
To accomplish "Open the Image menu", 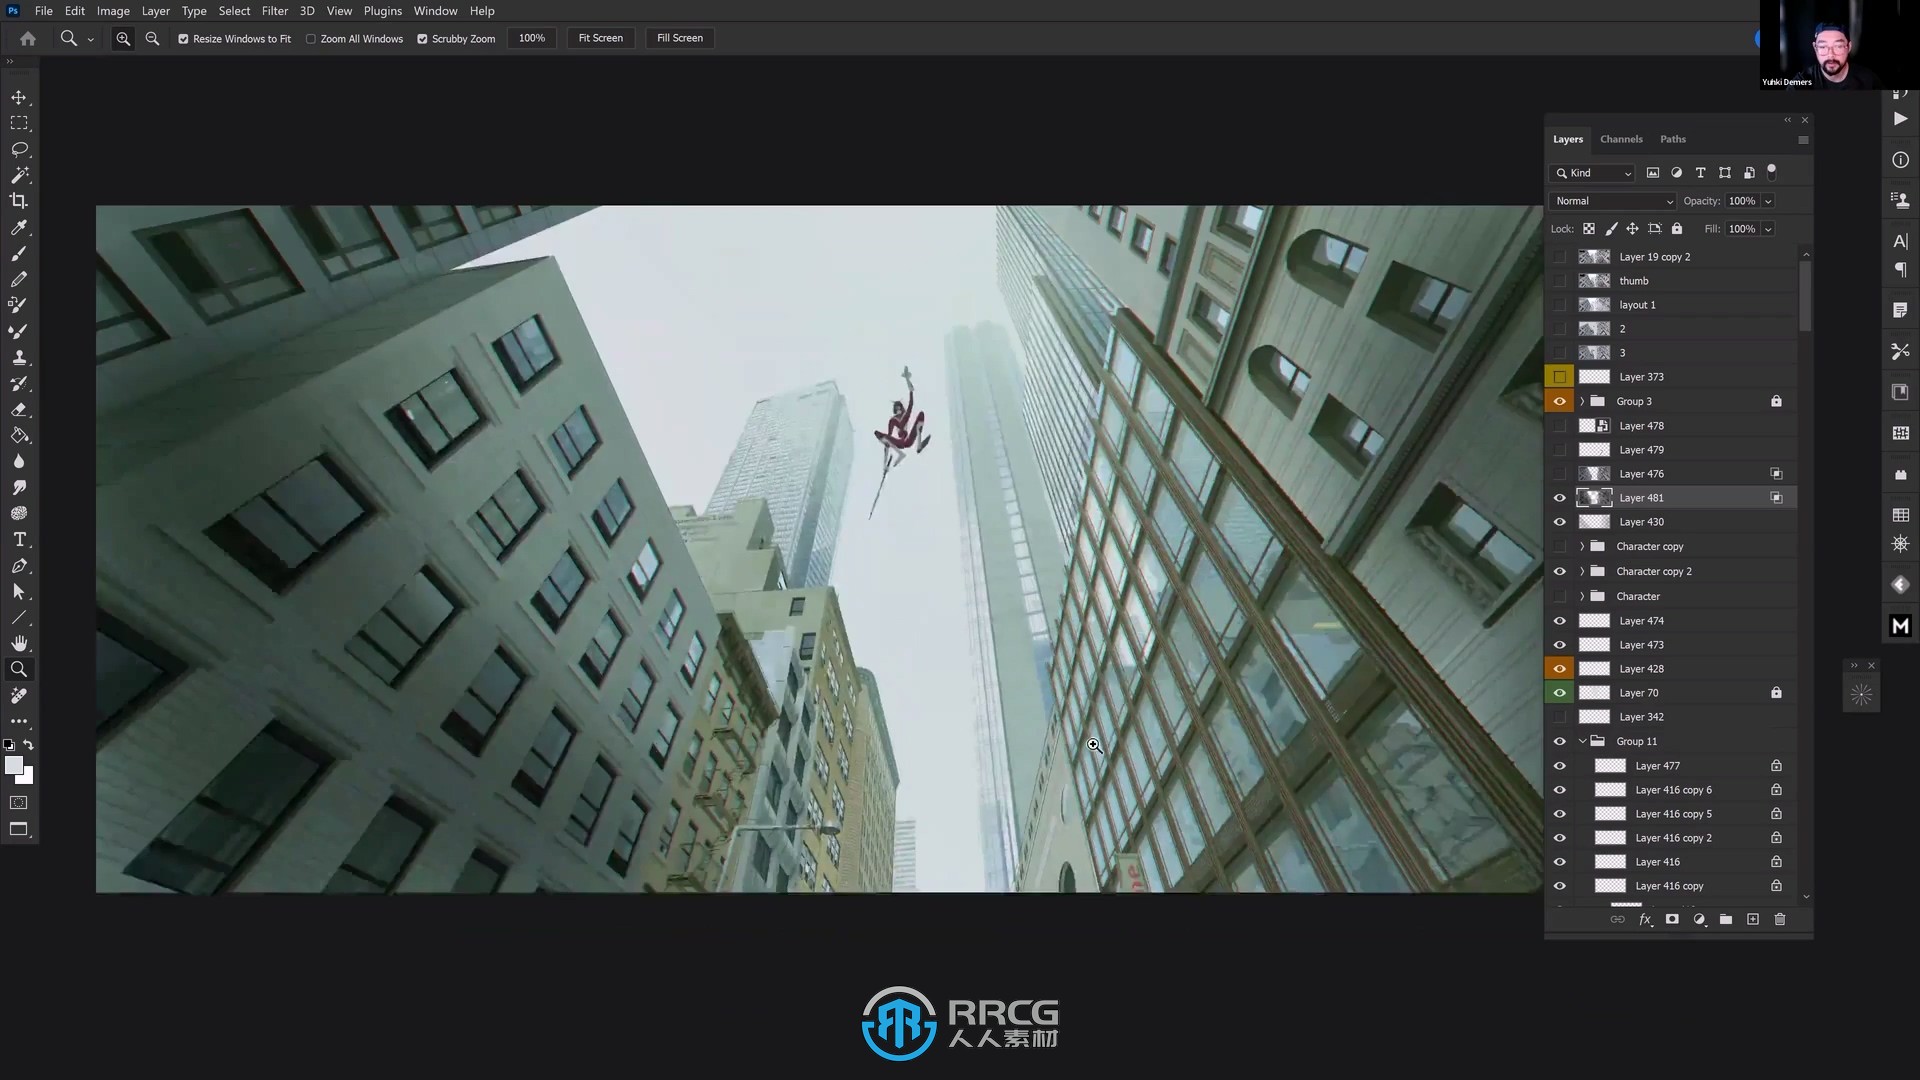I will (113, 11).
